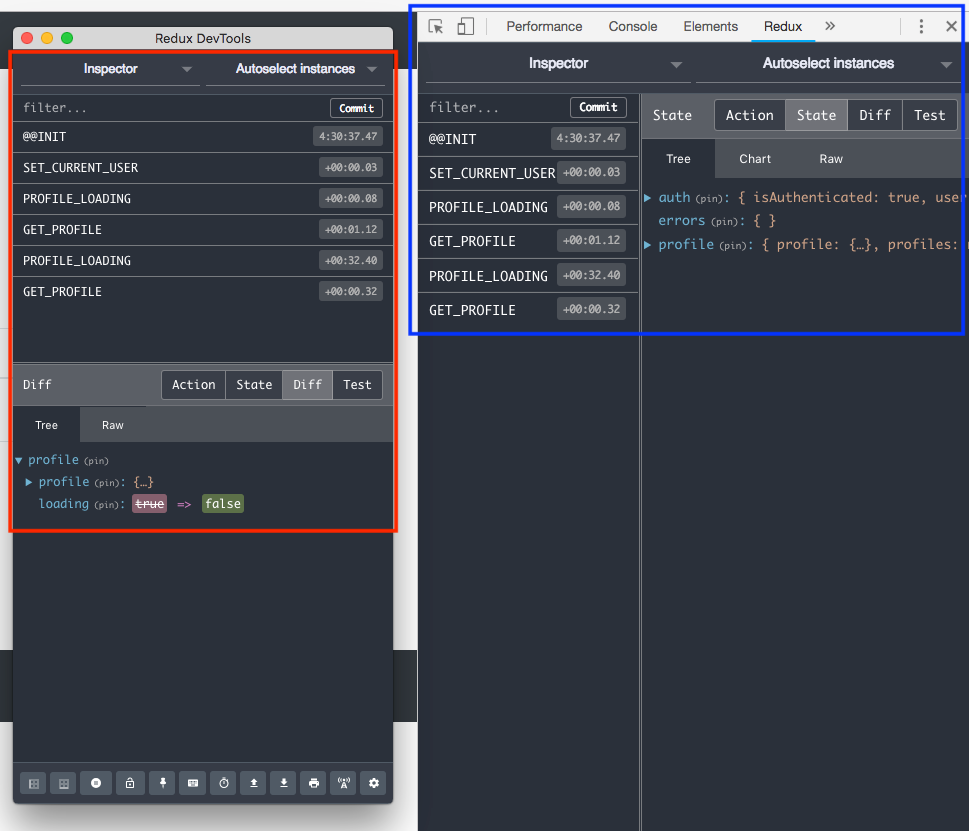Screen dimensions: 969x831
Task: Click the import state upload icon
Action: (x=253, y=783)
